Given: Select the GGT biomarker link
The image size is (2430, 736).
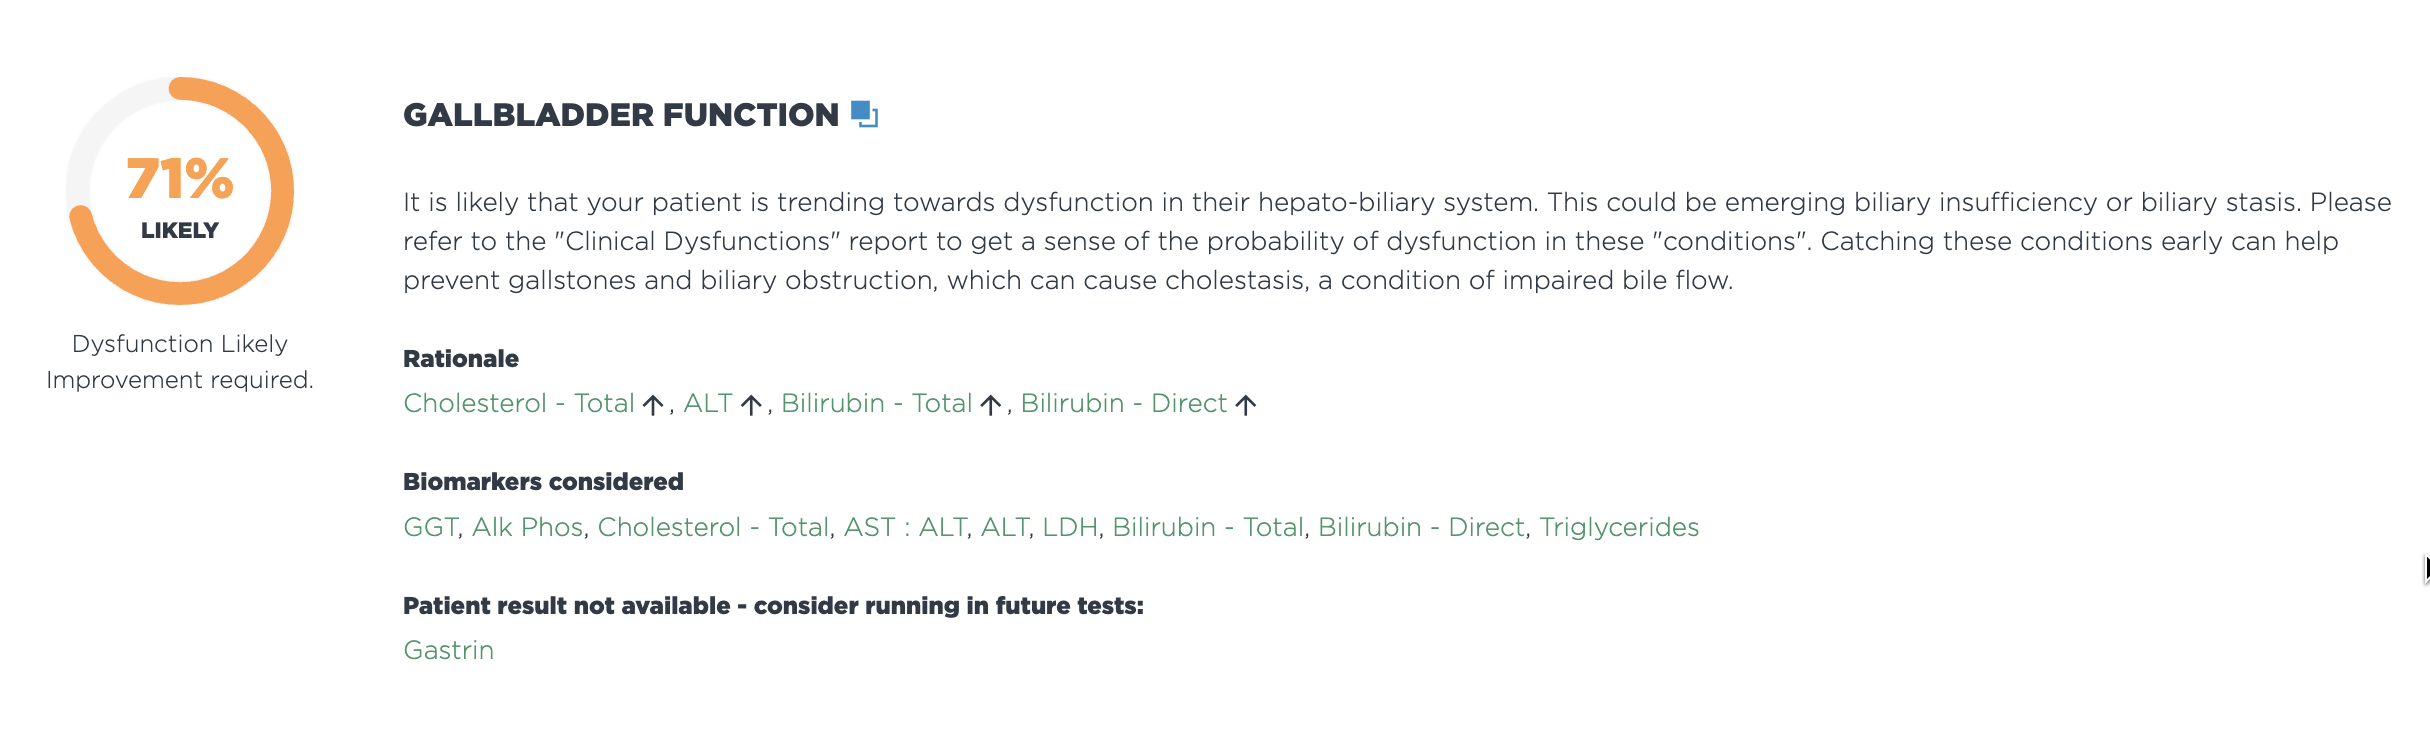Looking at the screenshot, I should pyautogui.click(x=430, y=527).
